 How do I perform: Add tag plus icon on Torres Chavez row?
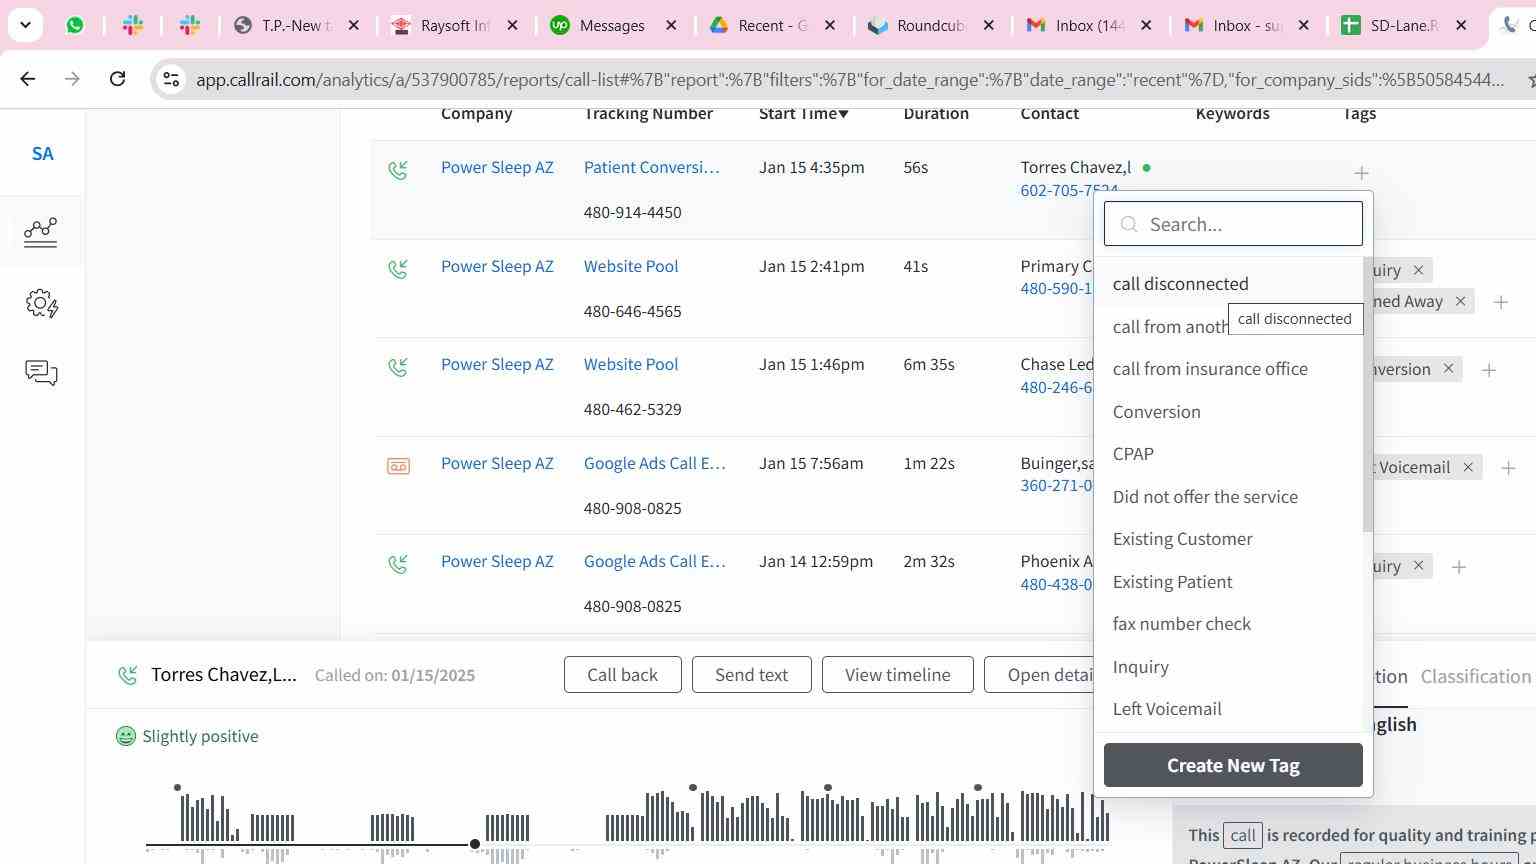1361,173
